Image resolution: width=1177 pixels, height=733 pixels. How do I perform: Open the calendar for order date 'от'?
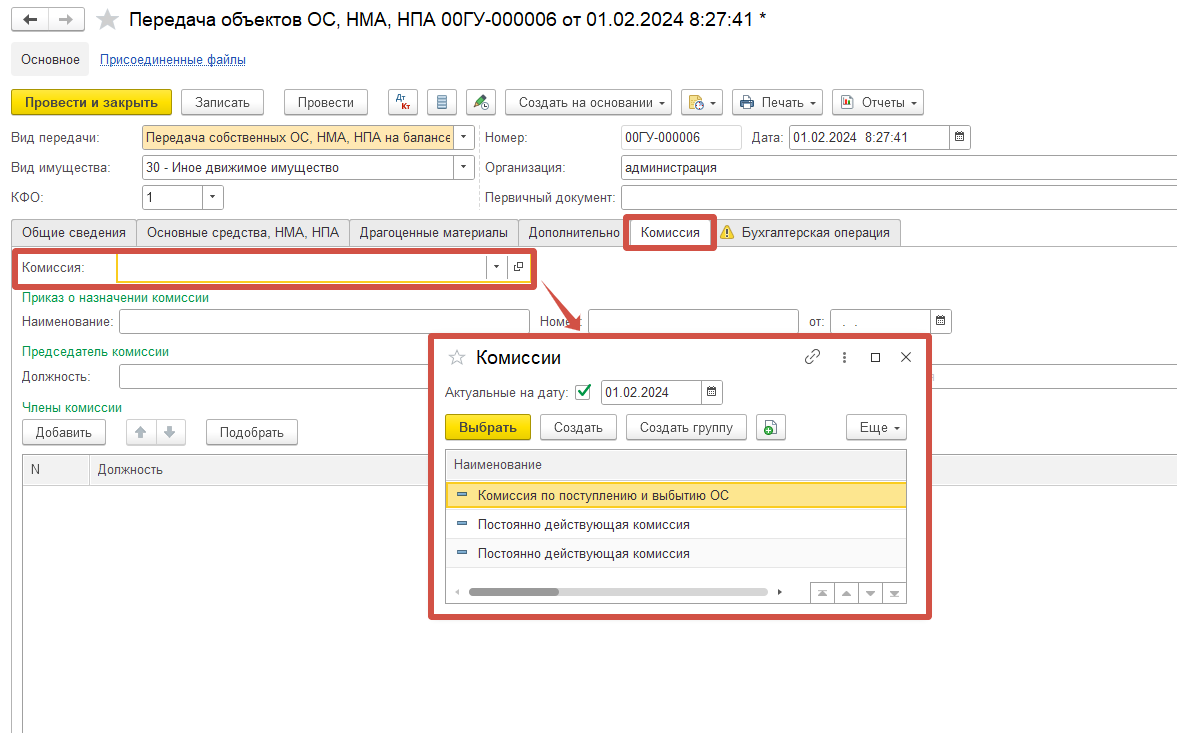click(941, 321)
